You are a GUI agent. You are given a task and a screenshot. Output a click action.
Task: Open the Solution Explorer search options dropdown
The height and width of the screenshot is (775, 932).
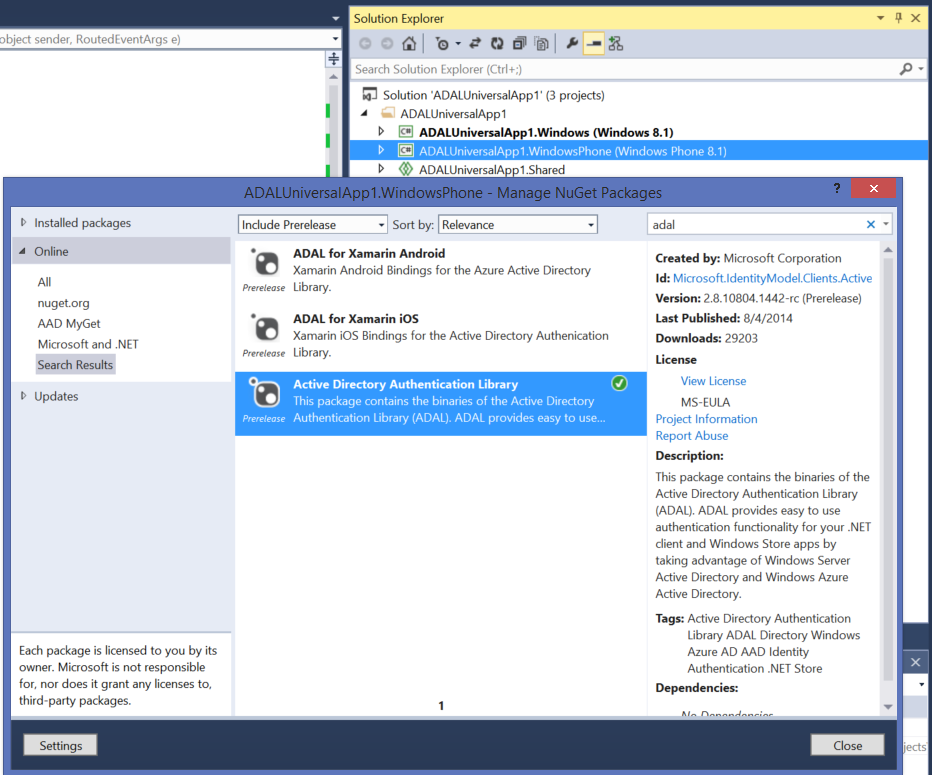point(921,69)
